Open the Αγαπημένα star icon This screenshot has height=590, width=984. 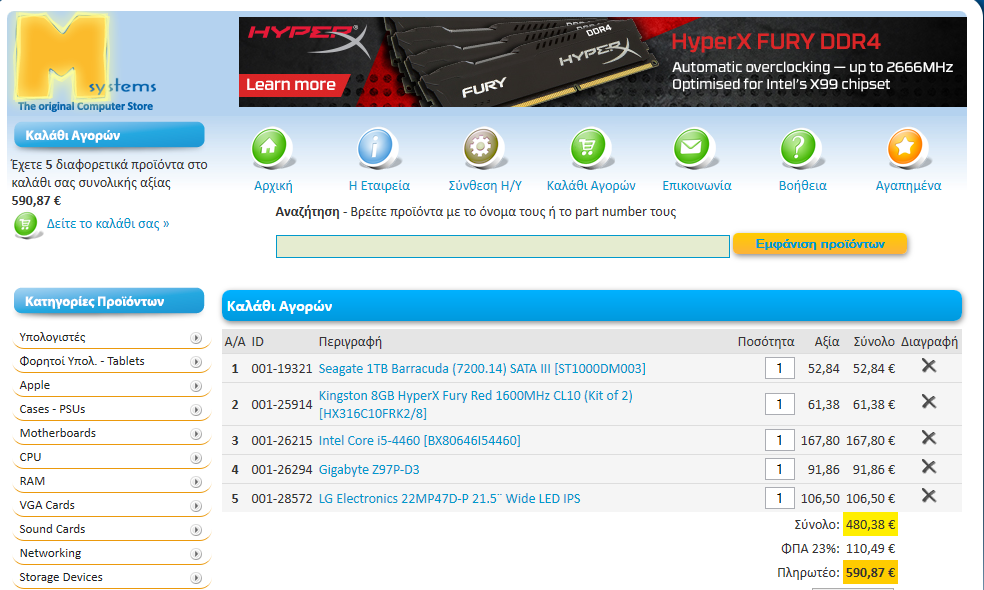[x=906, y=148]
